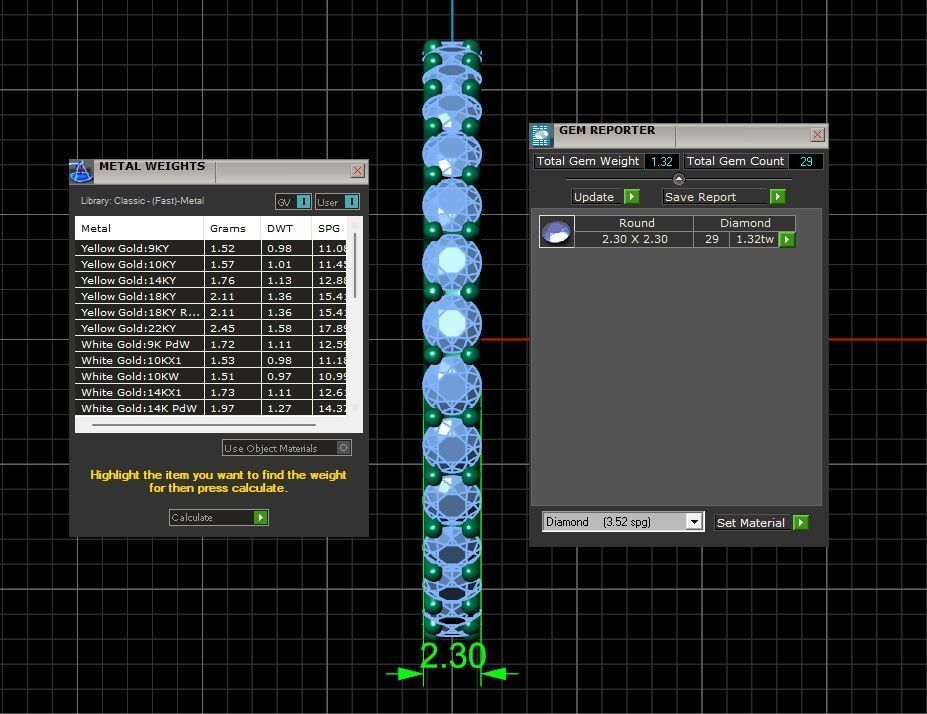The height and width of the screenshot is (714, 927).
Task: Select the Yellow Gold:14KY row
Action: [210, 280]
